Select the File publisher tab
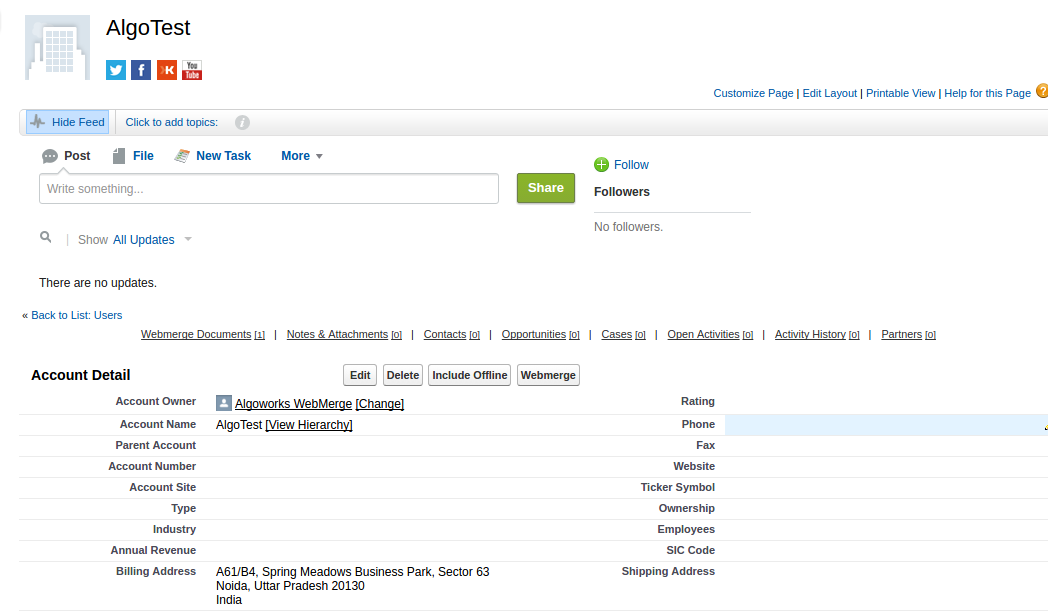 133,156
